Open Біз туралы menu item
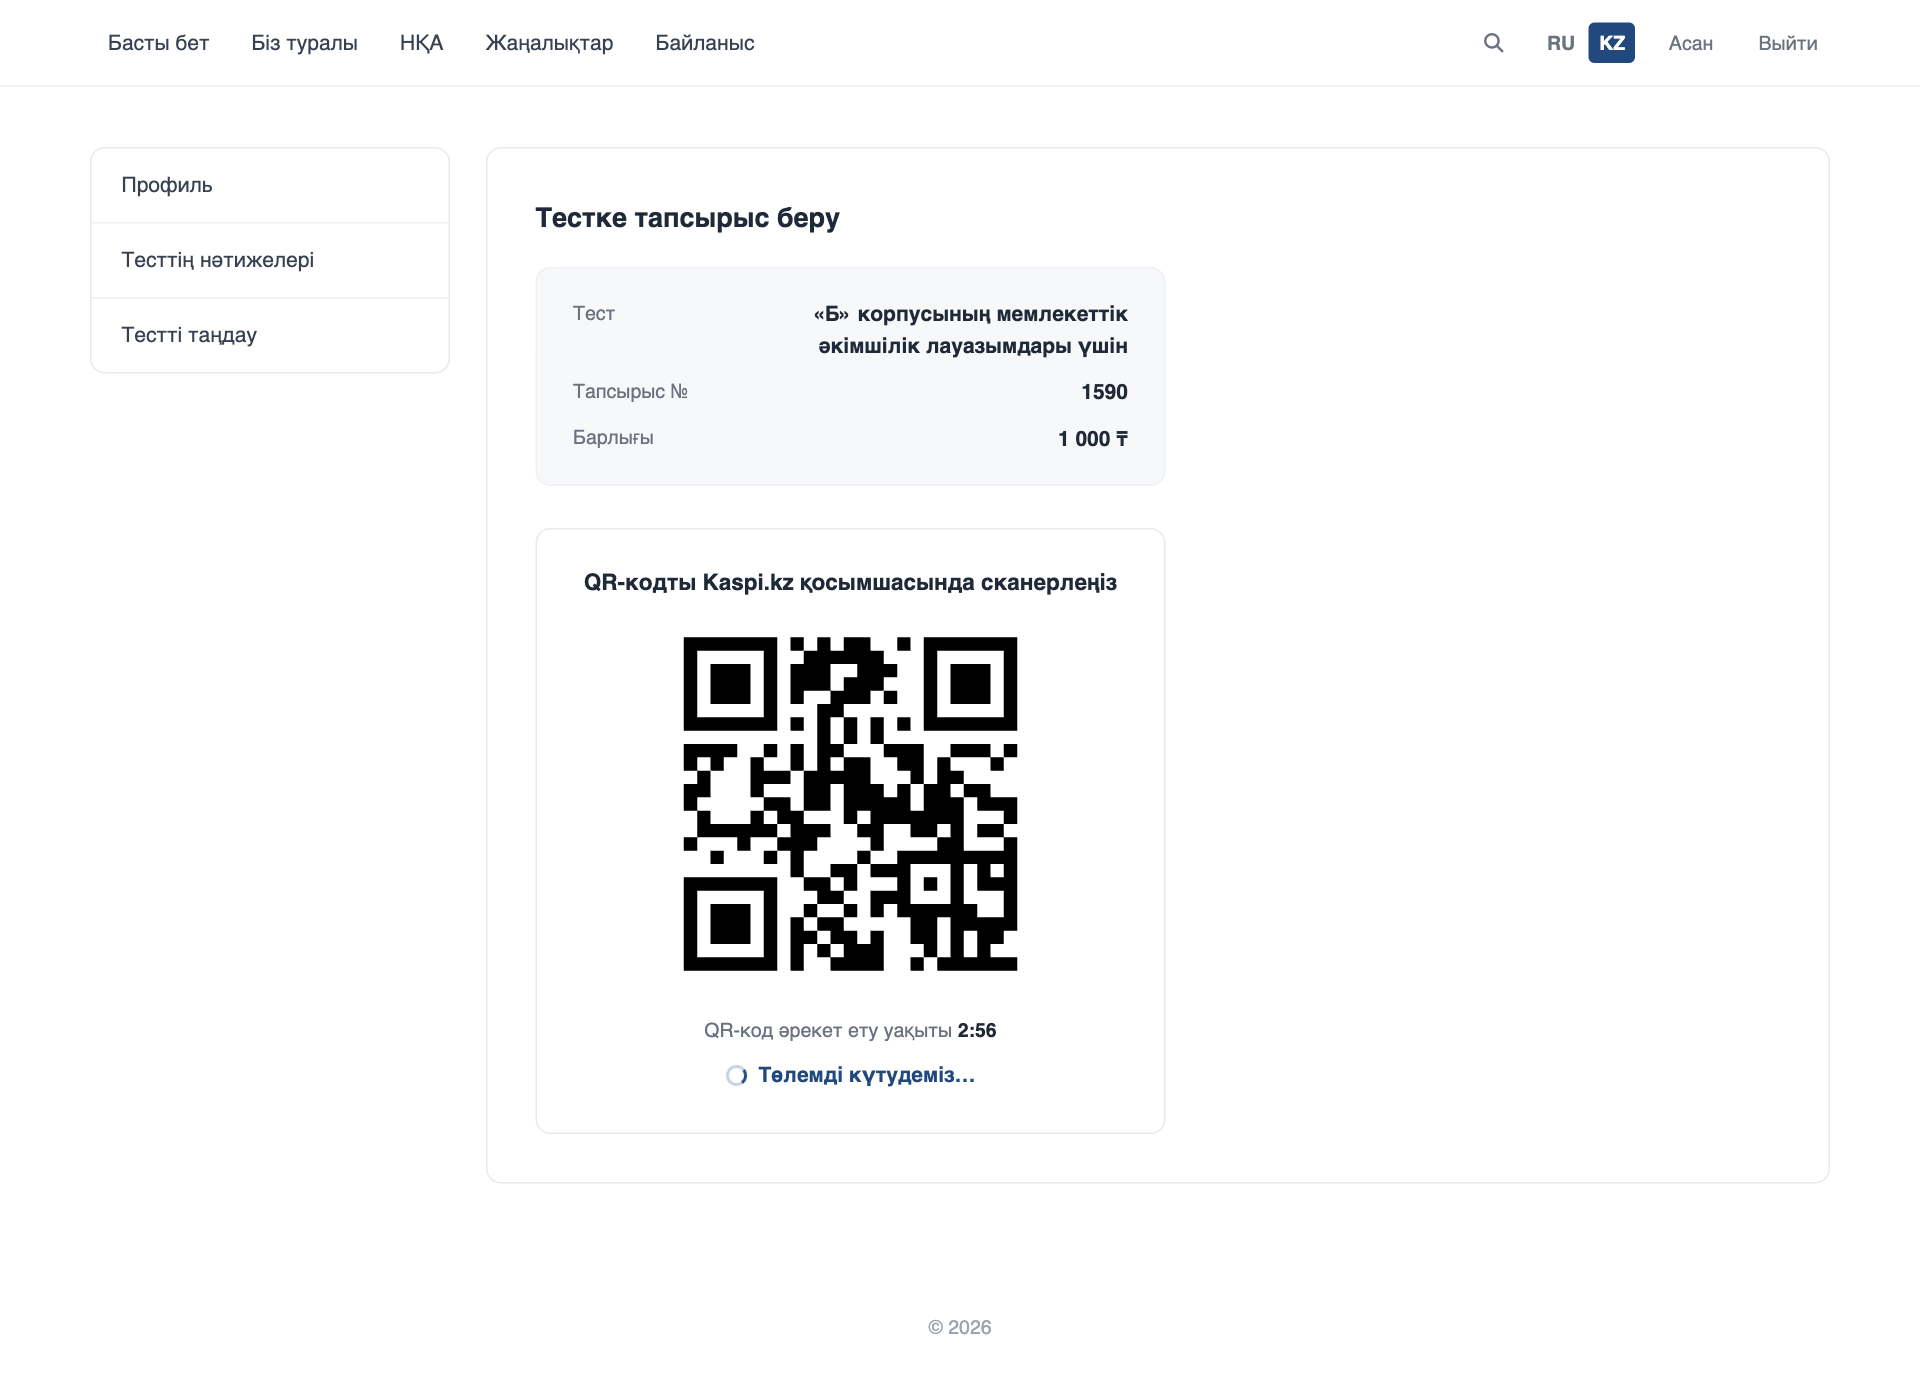 click(304, 43)
